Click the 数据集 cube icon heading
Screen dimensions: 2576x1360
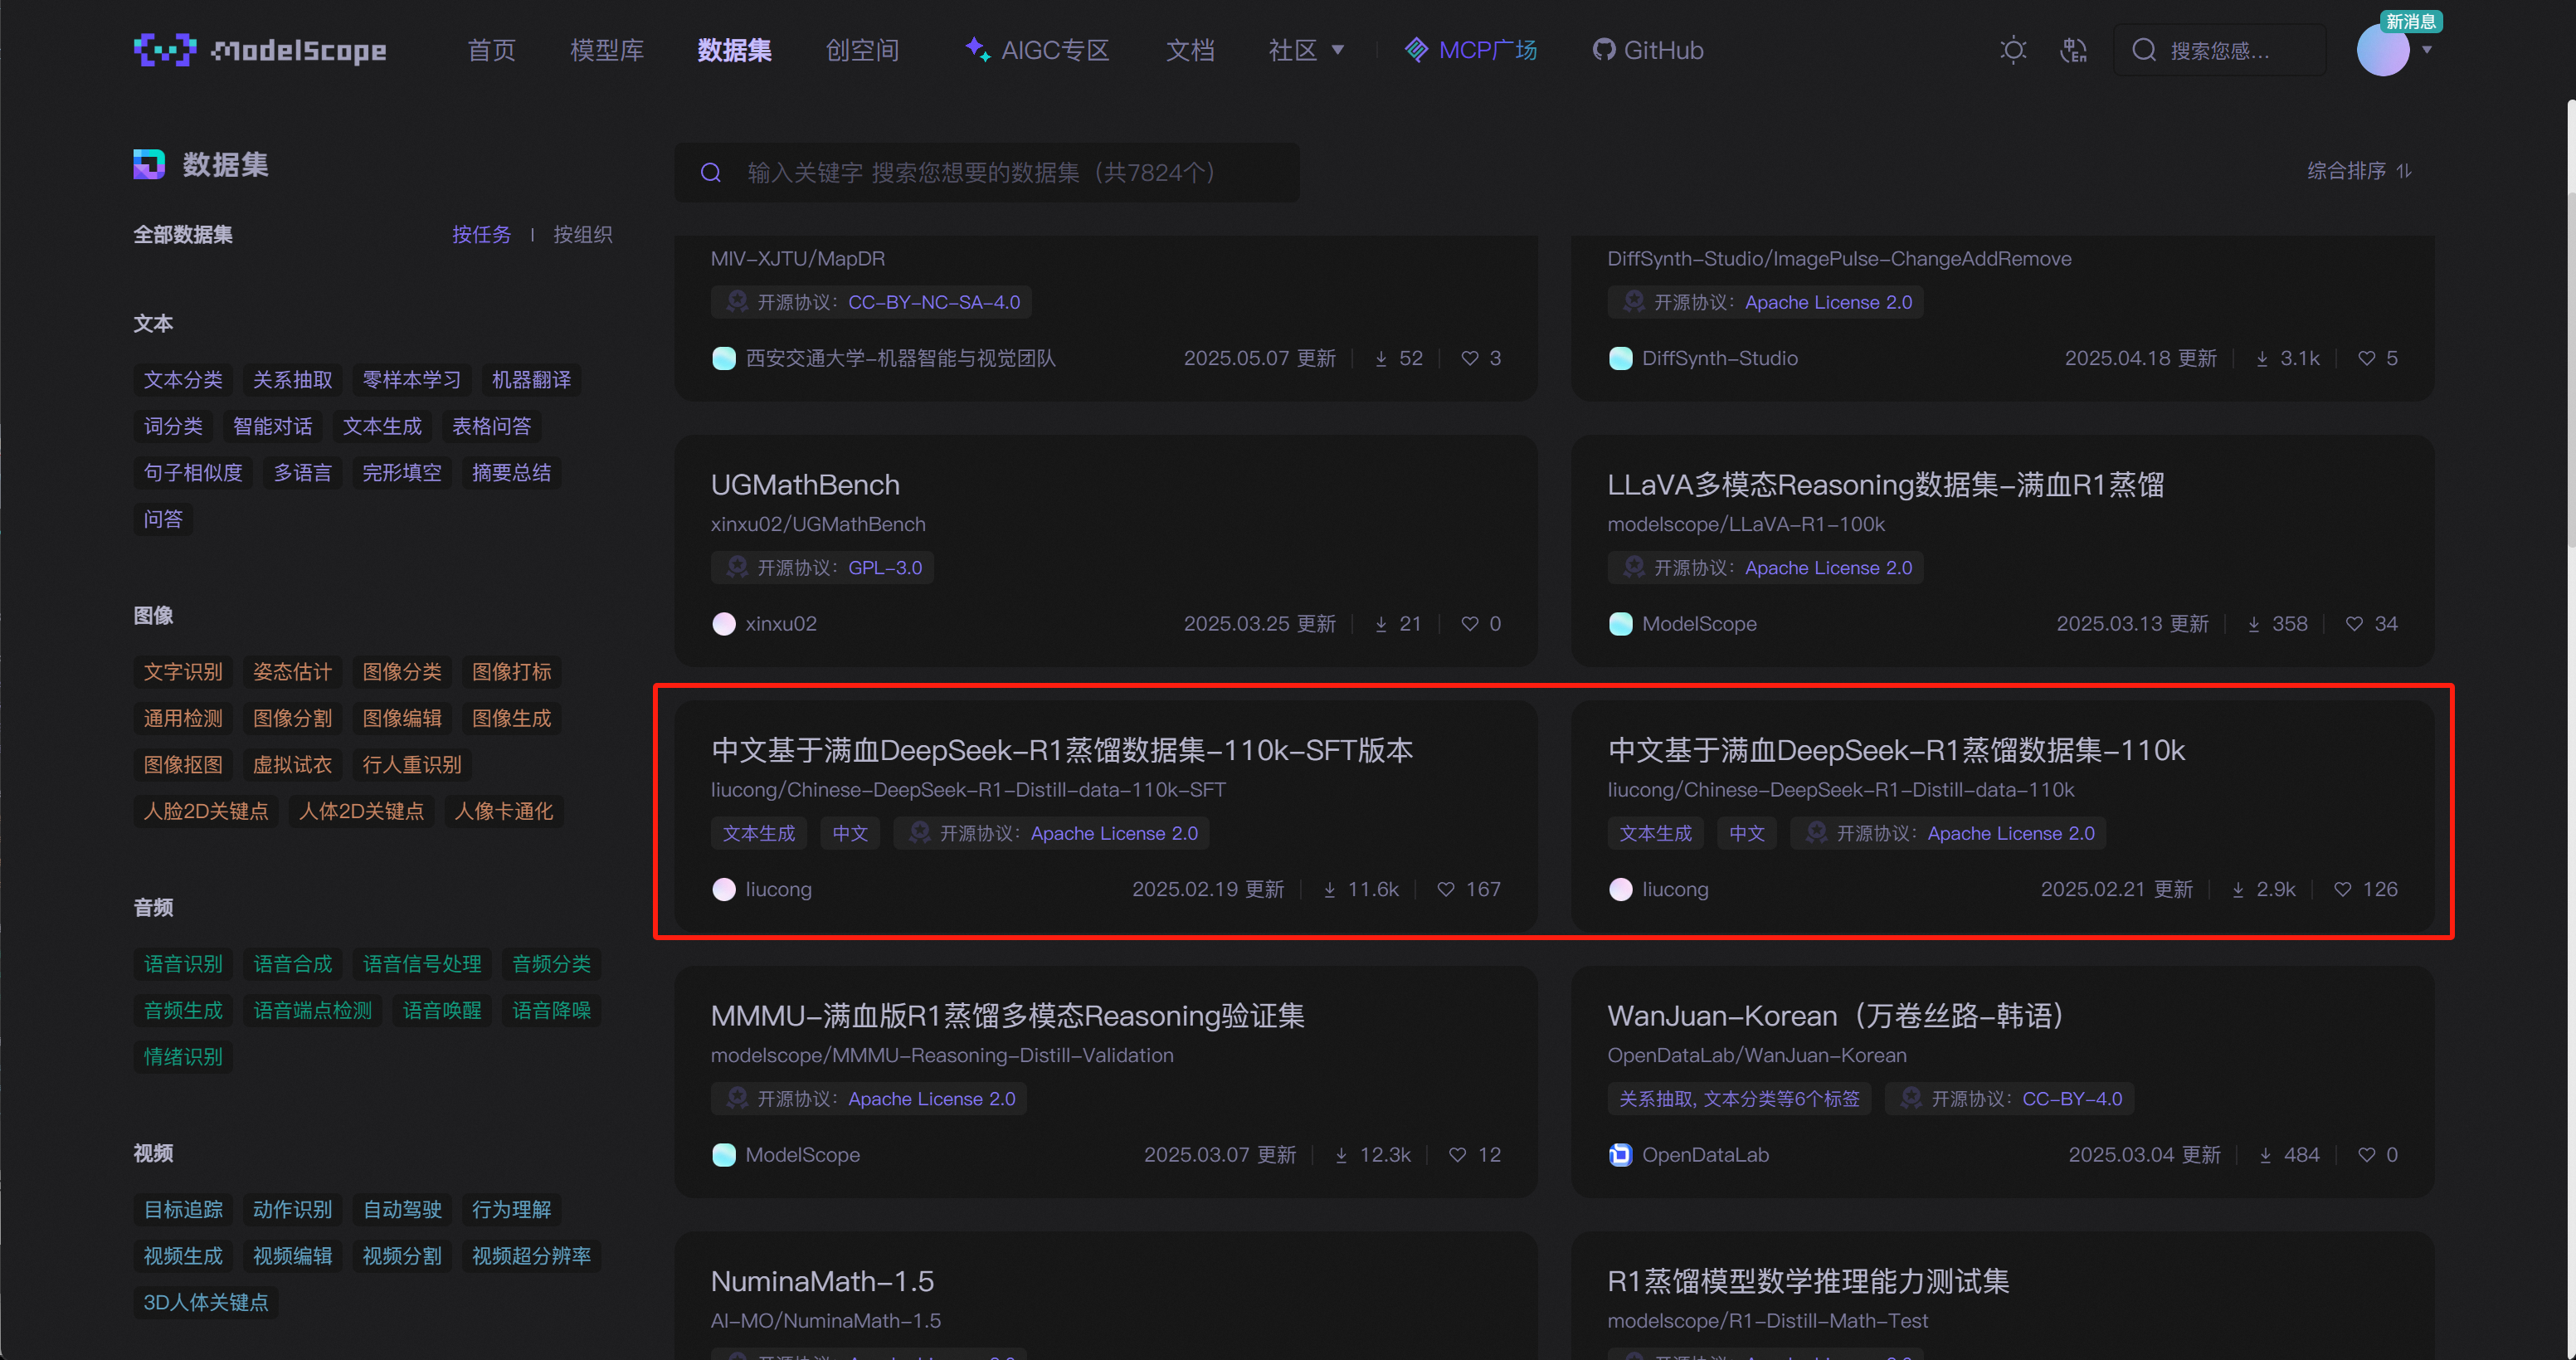149,164
